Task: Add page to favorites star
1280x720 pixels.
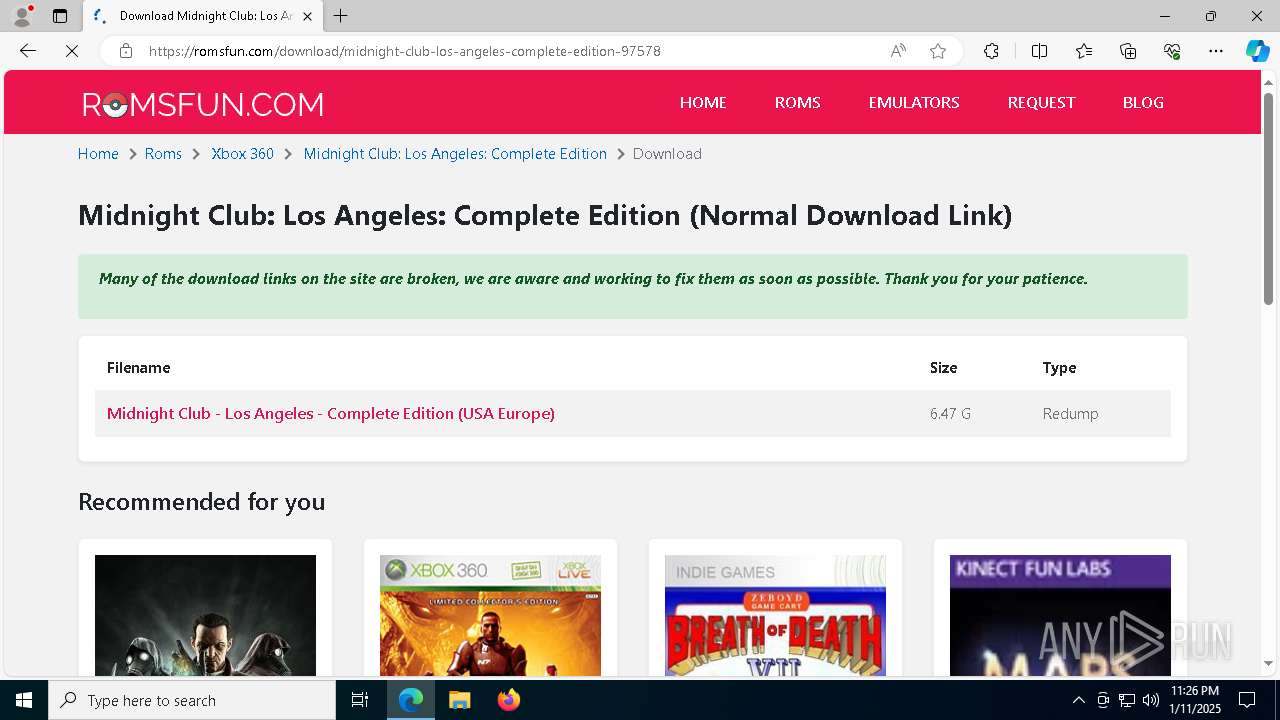Action: (x=938, y=51)
